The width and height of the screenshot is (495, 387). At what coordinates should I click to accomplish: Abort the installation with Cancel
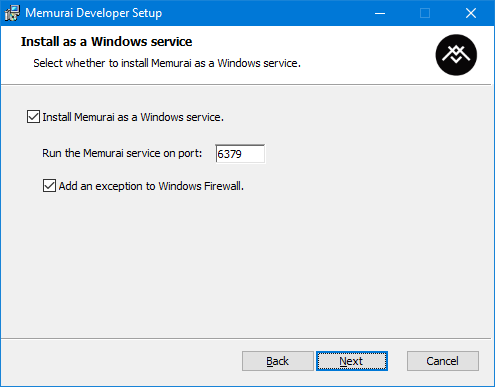click(x=443, y=361)
